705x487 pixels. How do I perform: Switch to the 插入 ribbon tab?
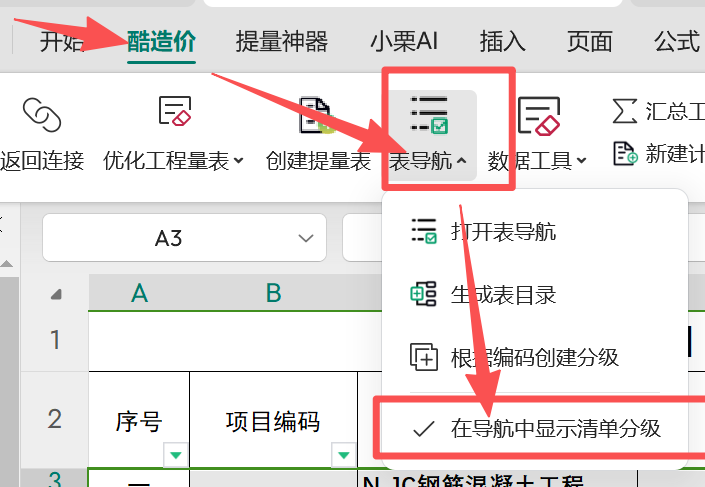502,41
